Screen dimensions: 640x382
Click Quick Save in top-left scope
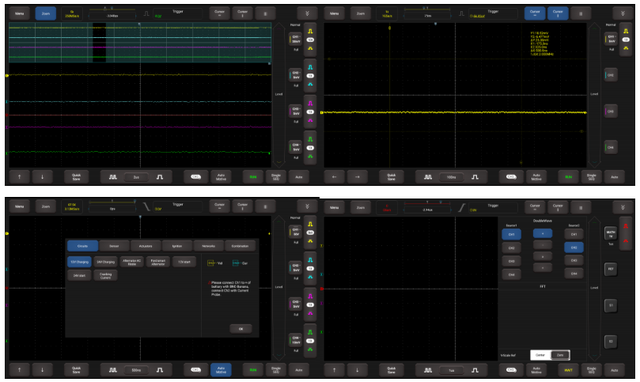coord(76,177)
